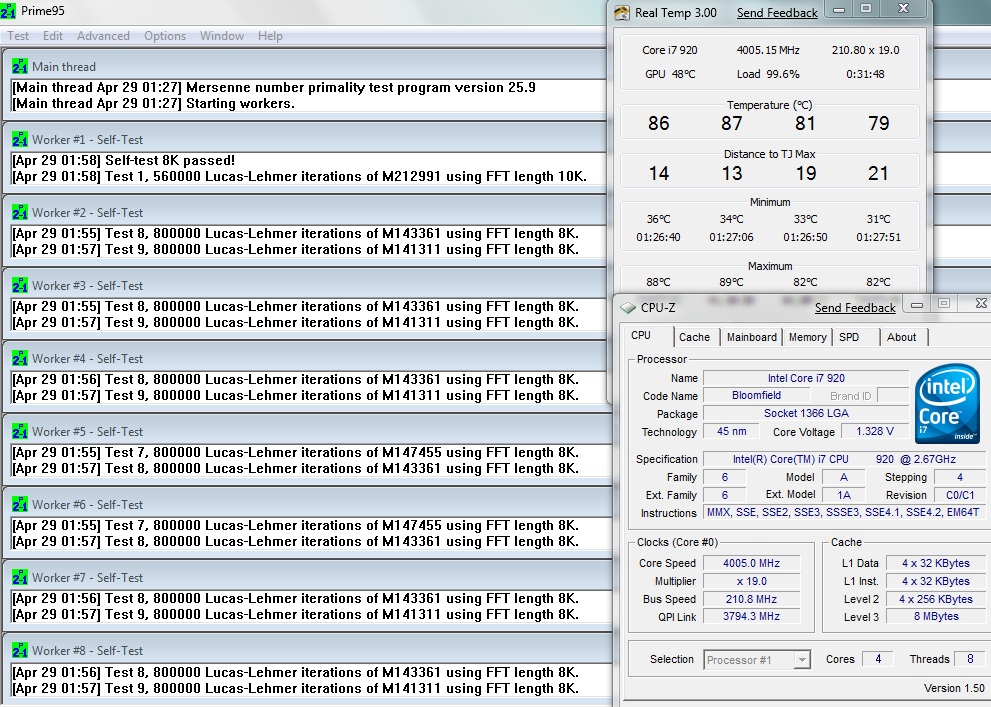Click the Core Voltage 1.328 V value
The image size is (991, 707).
[x=875, y=432]
